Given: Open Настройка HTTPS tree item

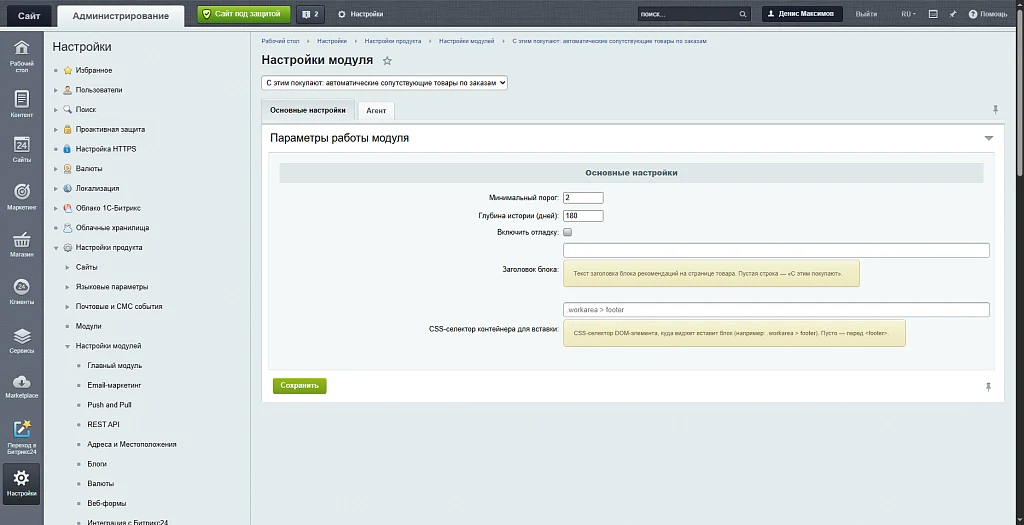Looking at the screenshot, I should tap(106, 149).
